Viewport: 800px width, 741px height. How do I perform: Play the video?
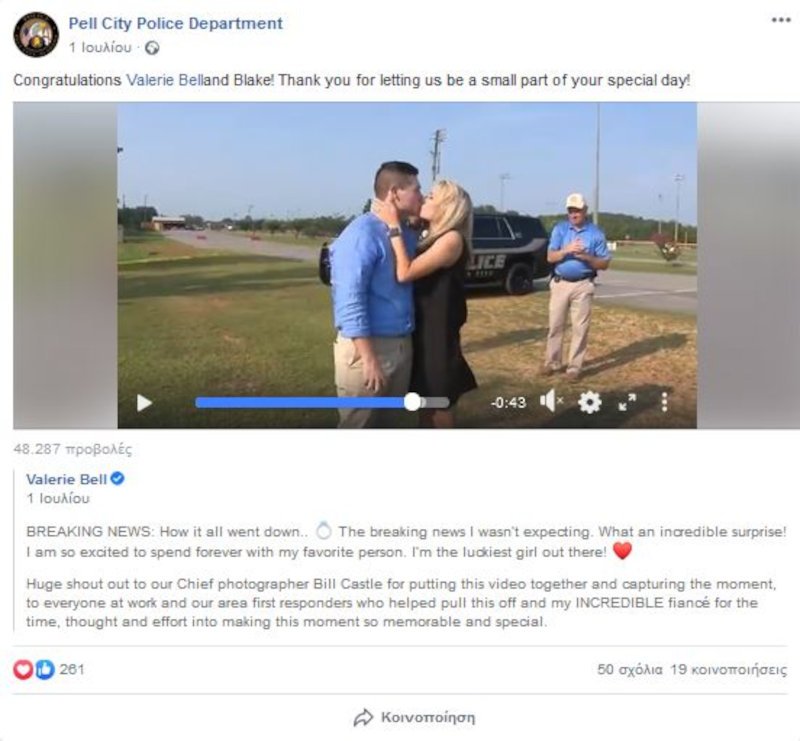click(144, 403)
